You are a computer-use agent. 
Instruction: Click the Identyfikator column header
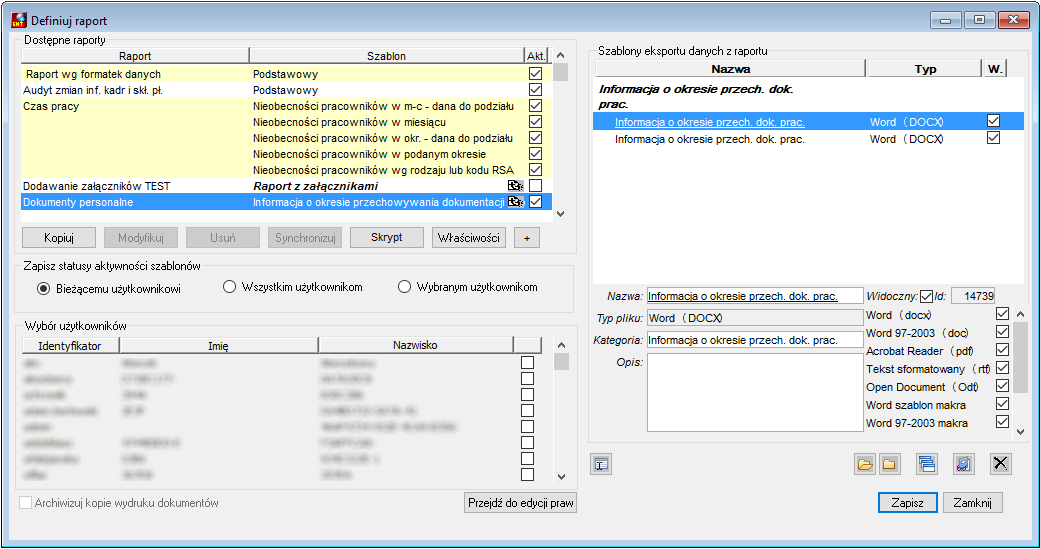coord(70,345)
